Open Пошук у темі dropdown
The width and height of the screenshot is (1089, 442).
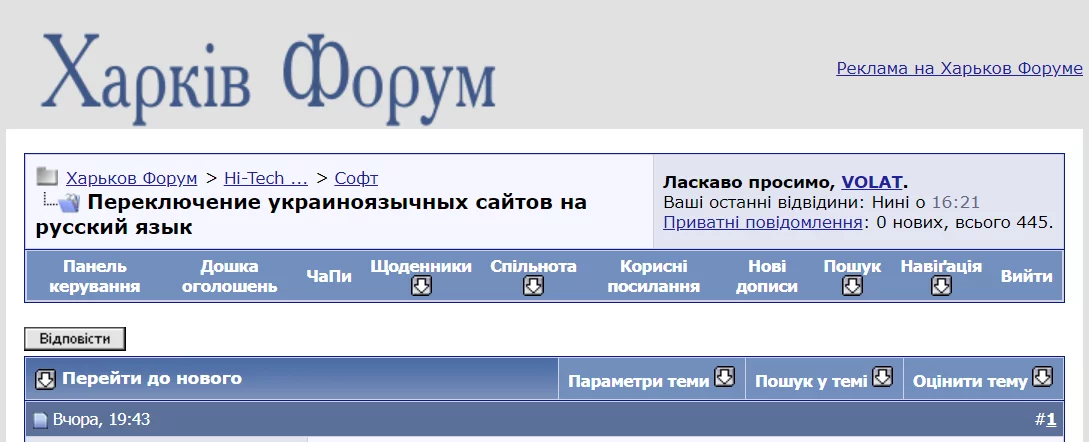tap(824, 379)
